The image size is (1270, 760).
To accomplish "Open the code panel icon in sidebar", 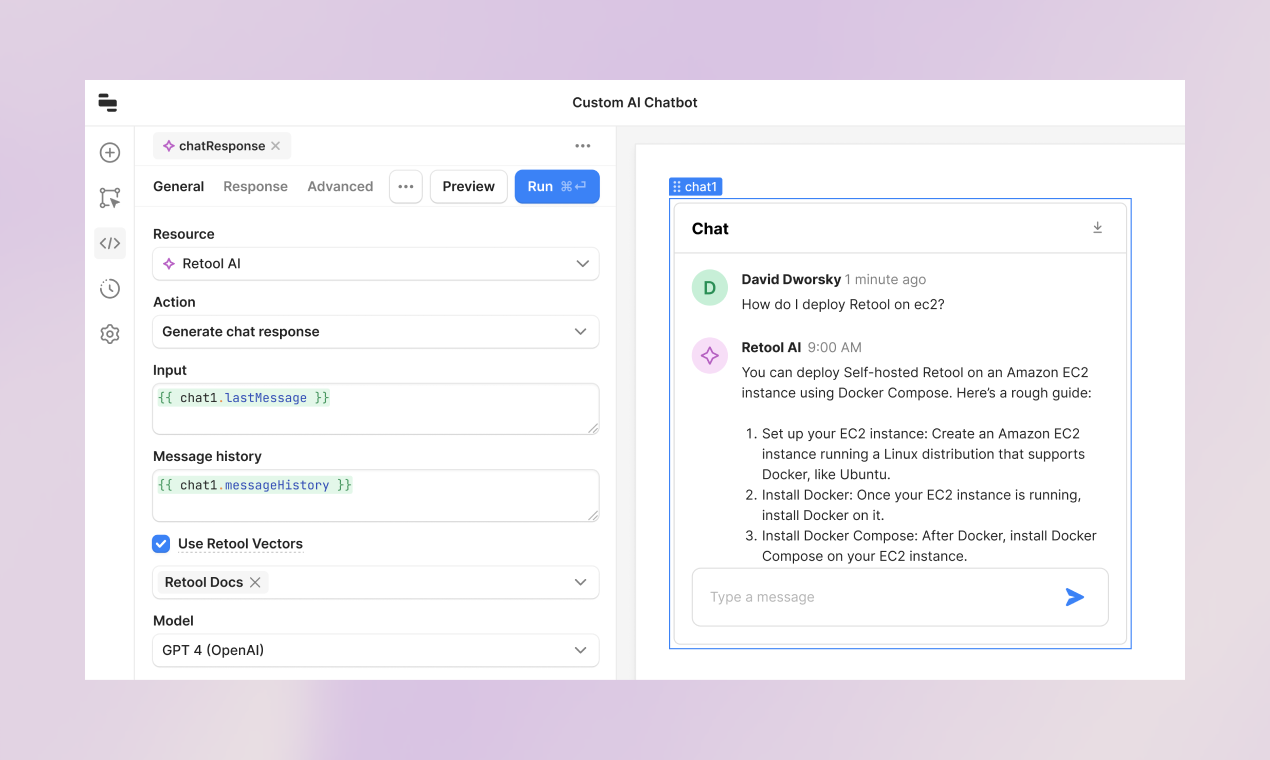I will pyautogui.click(x=110, y=243).
